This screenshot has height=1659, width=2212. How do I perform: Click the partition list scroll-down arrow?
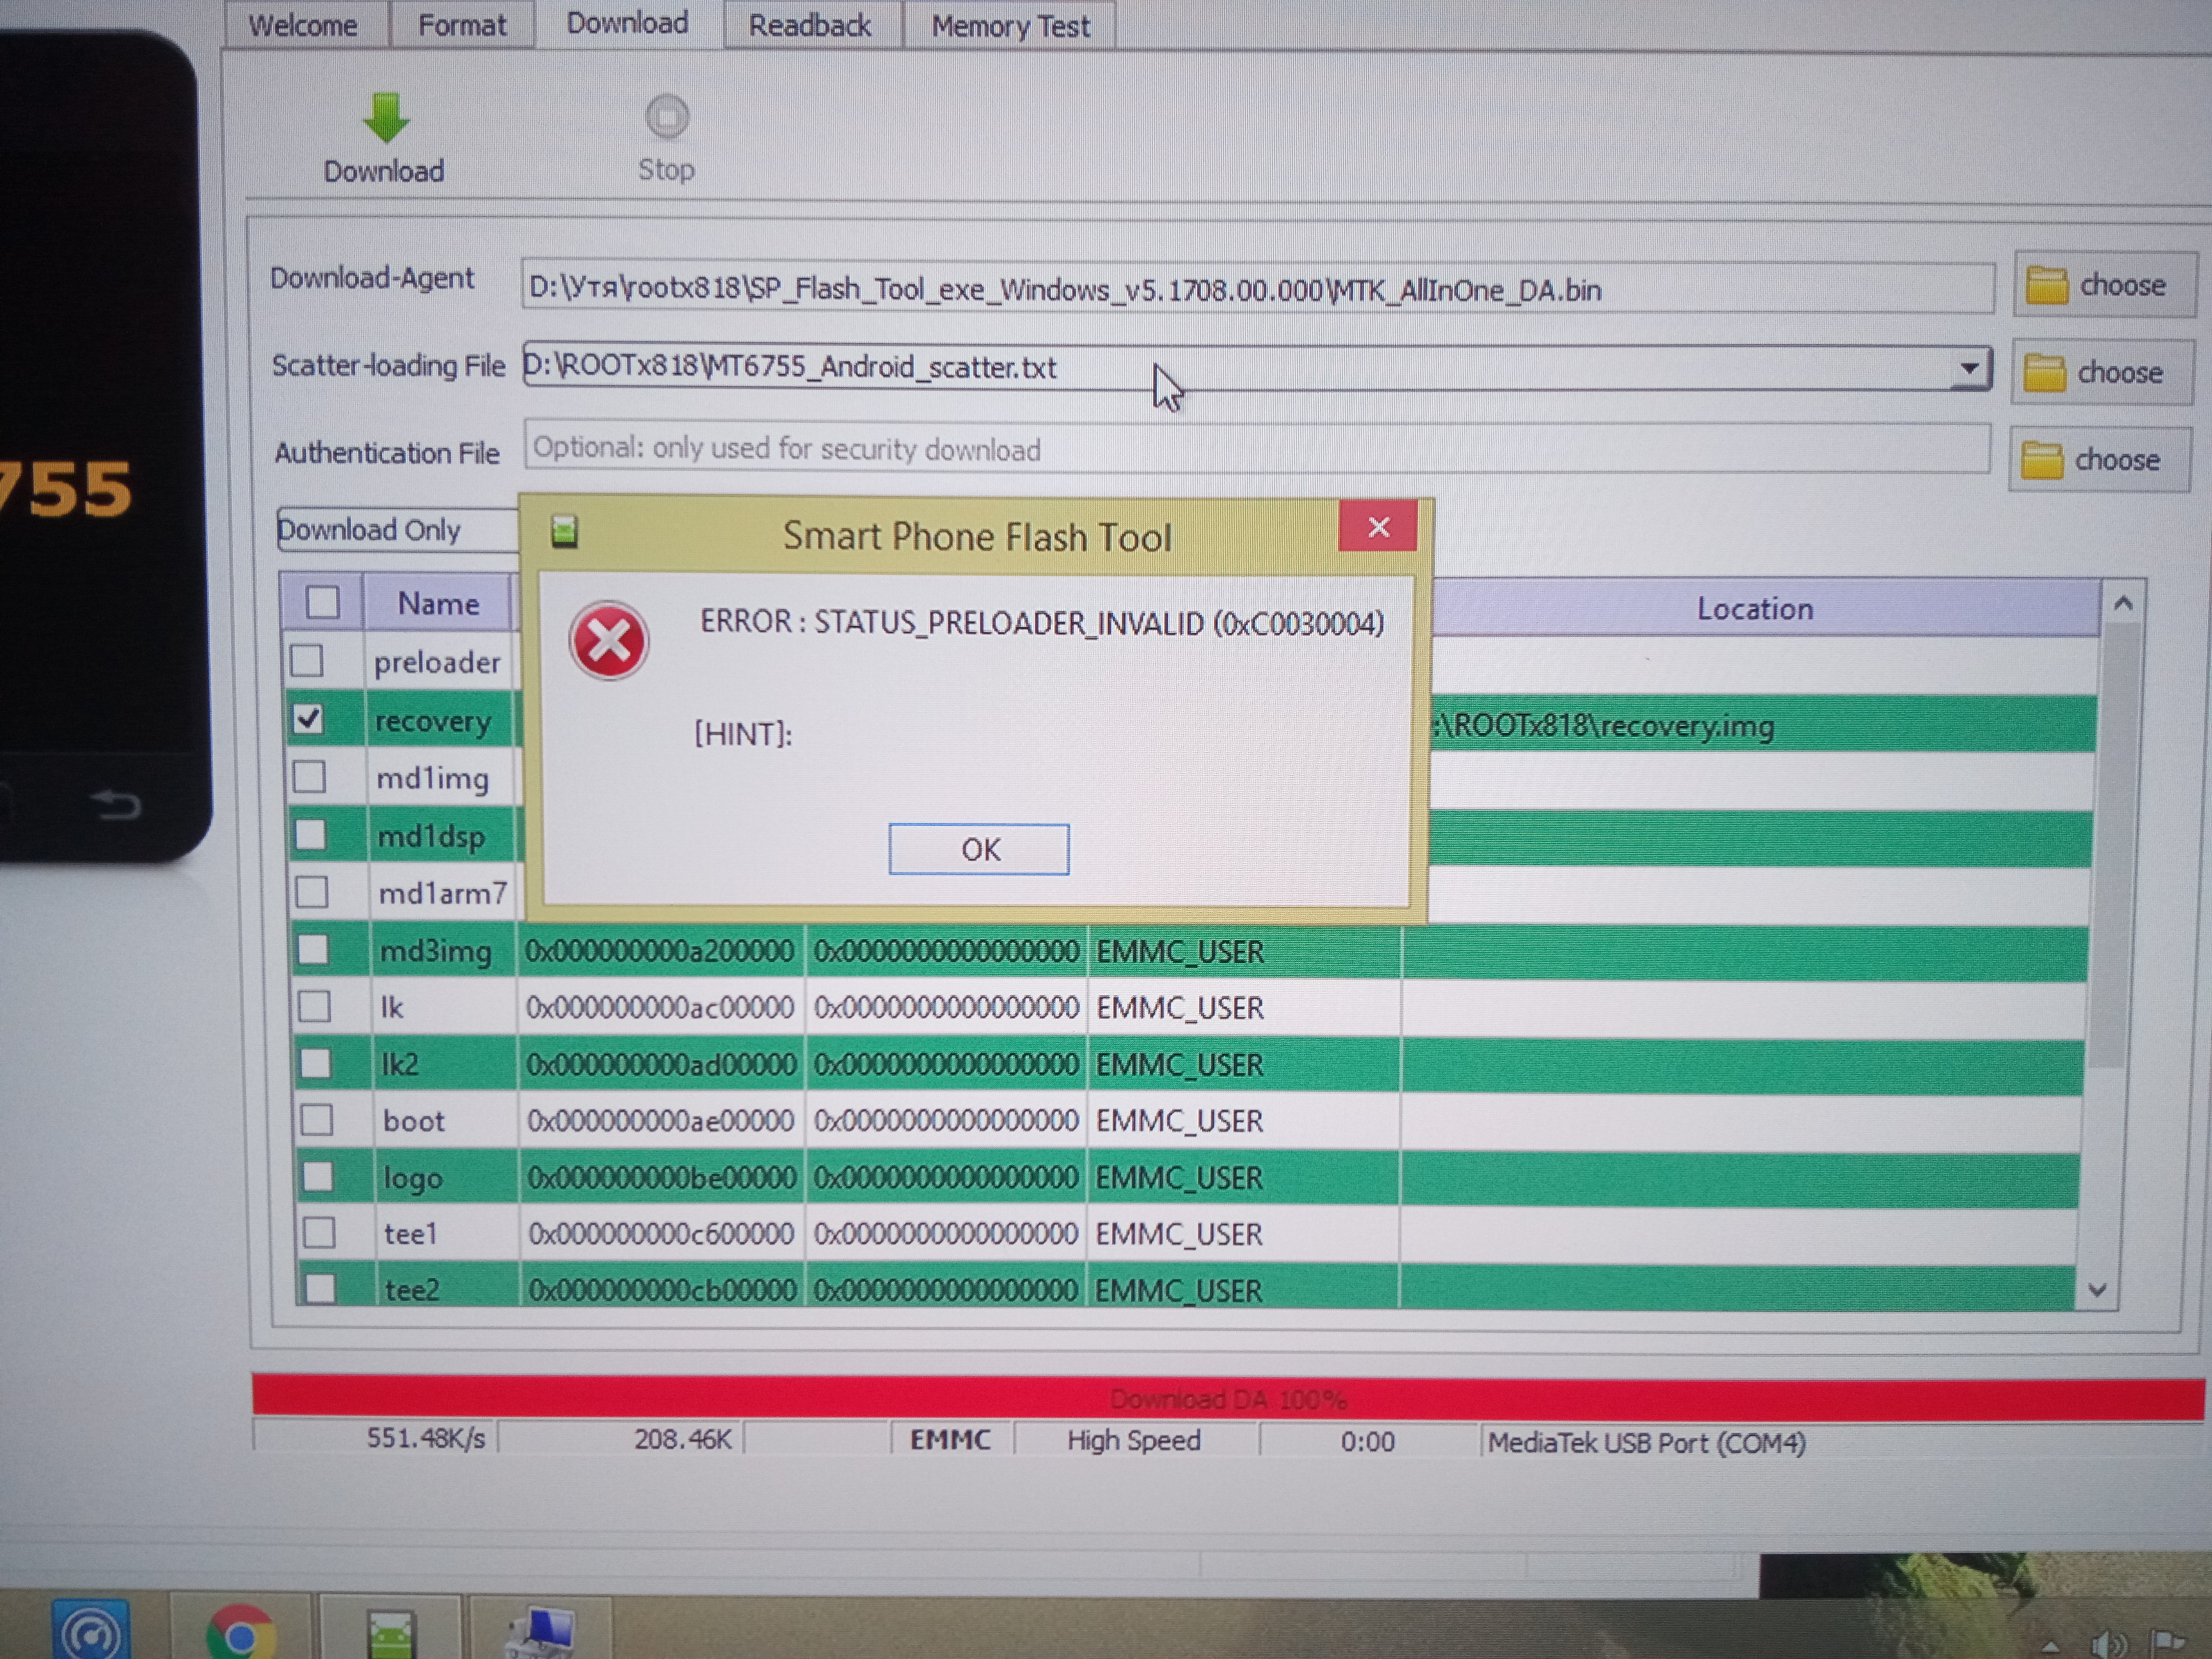(2097, 1290)
